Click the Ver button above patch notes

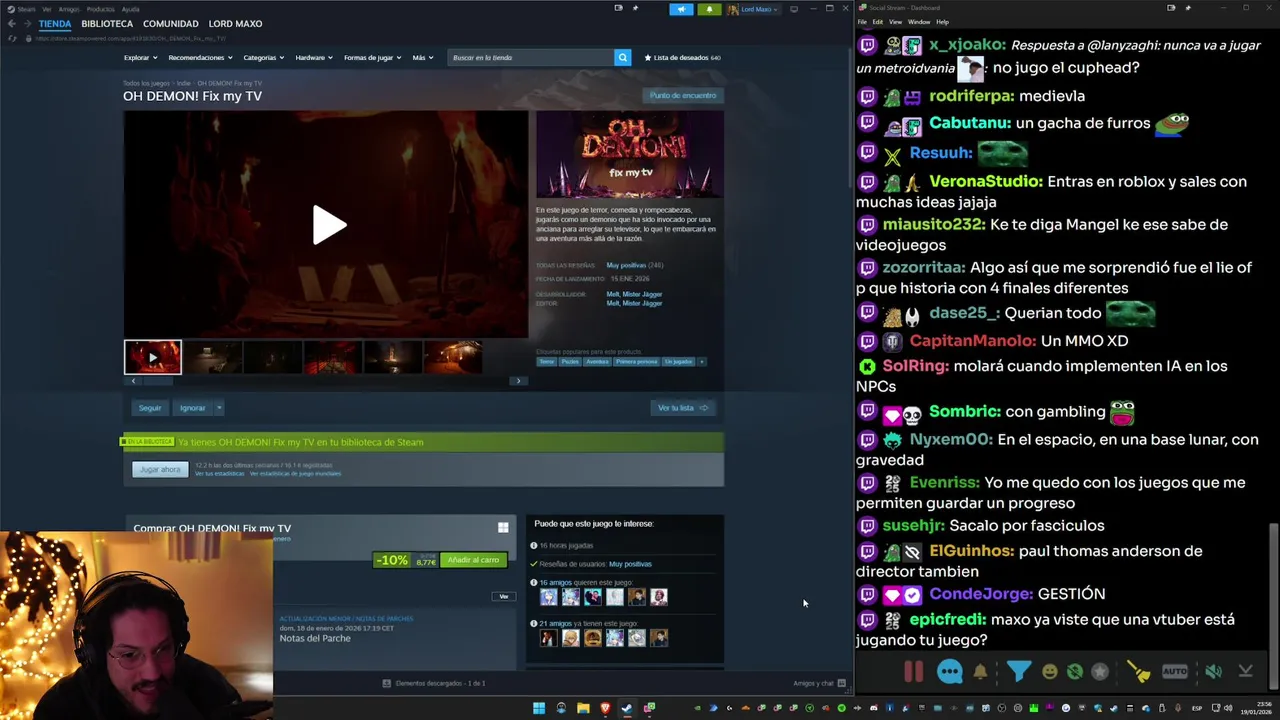point(504,596)
